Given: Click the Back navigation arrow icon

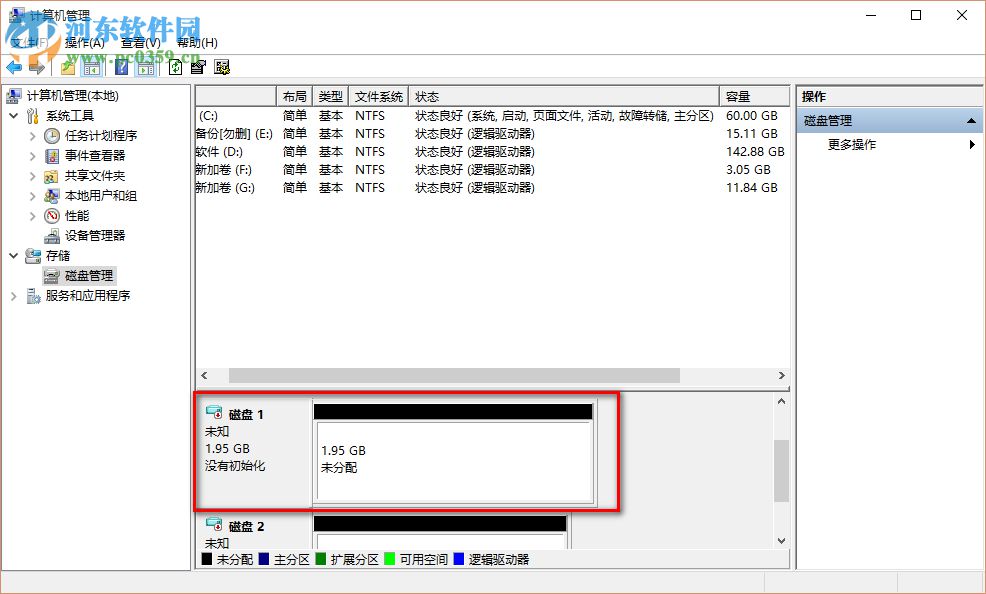Looking at the screenshot, I should point(13,67).
